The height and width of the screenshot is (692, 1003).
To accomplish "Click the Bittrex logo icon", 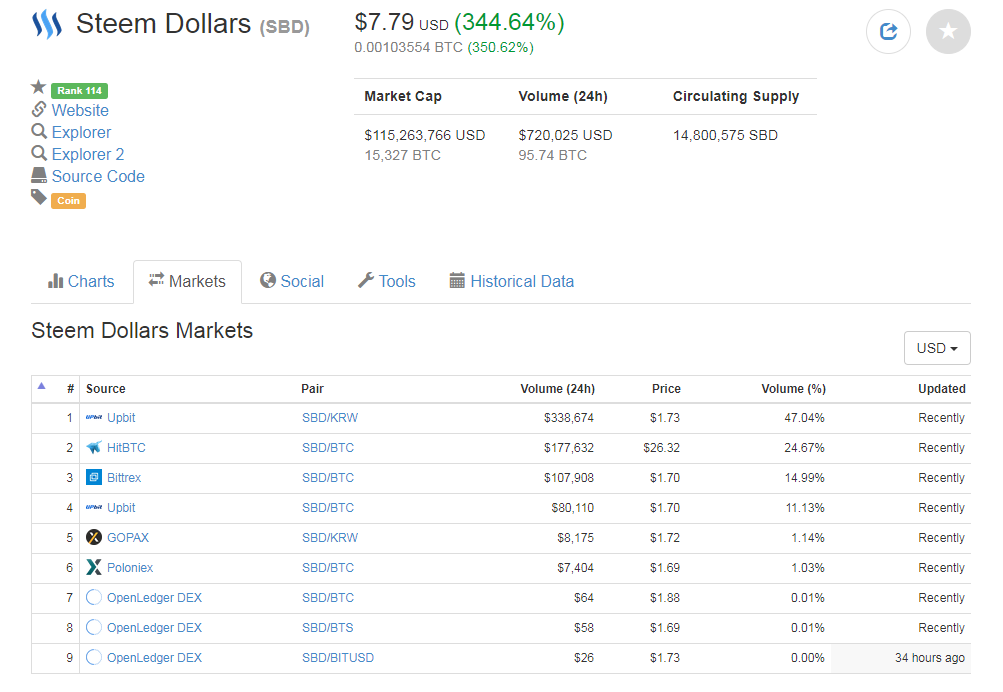I will point(94,477).
